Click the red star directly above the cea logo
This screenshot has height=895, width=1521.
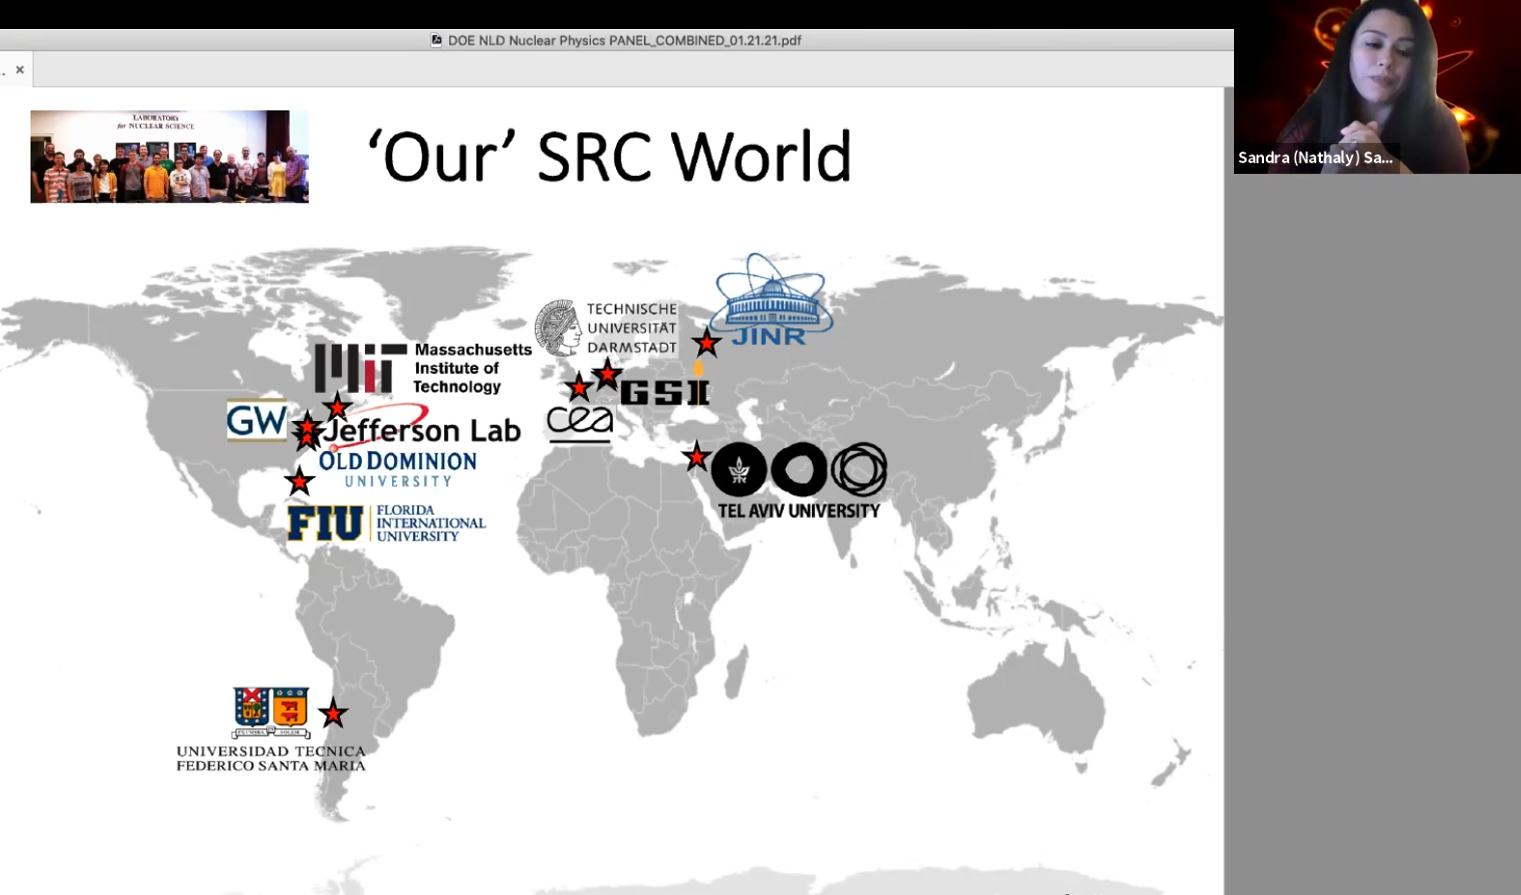[579, 386]
